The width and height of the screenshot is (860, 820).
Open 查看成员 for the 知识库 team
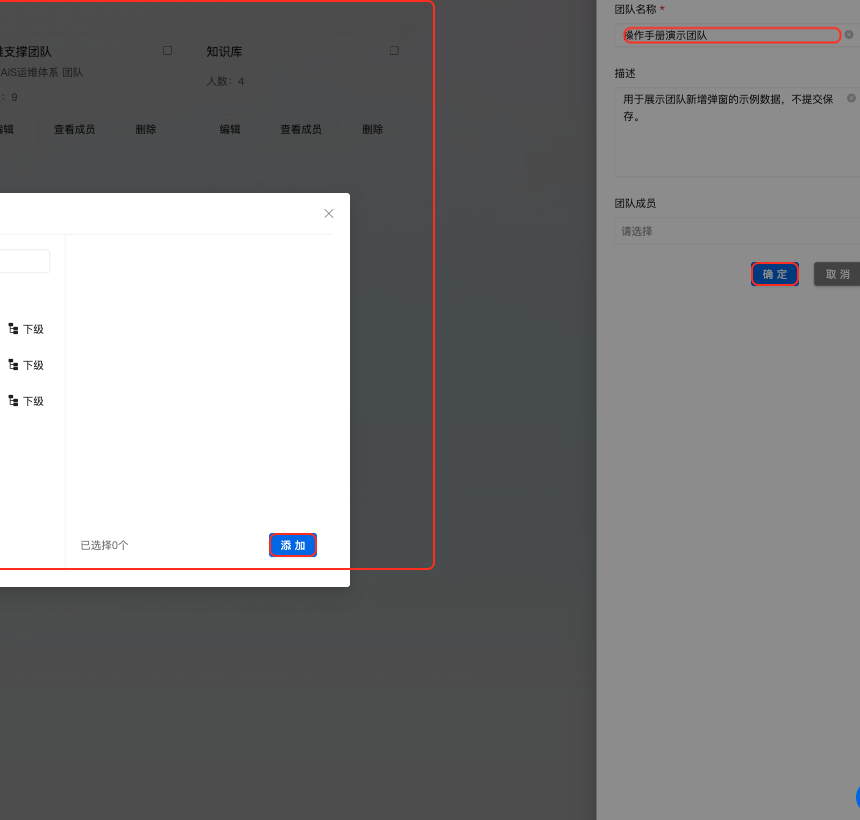tap(301, 130)
